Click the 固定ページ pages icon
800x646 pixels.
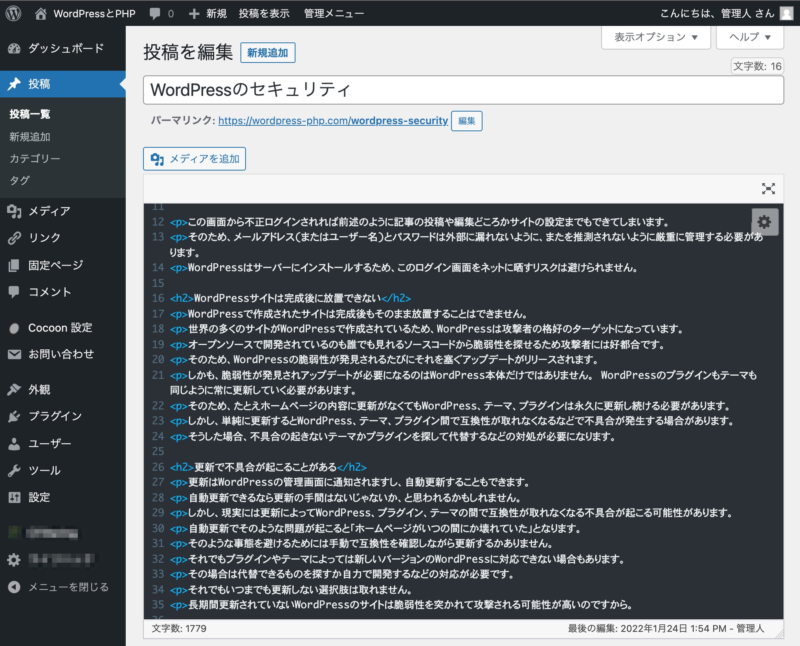pyautogui.click(x=14, y=265)
